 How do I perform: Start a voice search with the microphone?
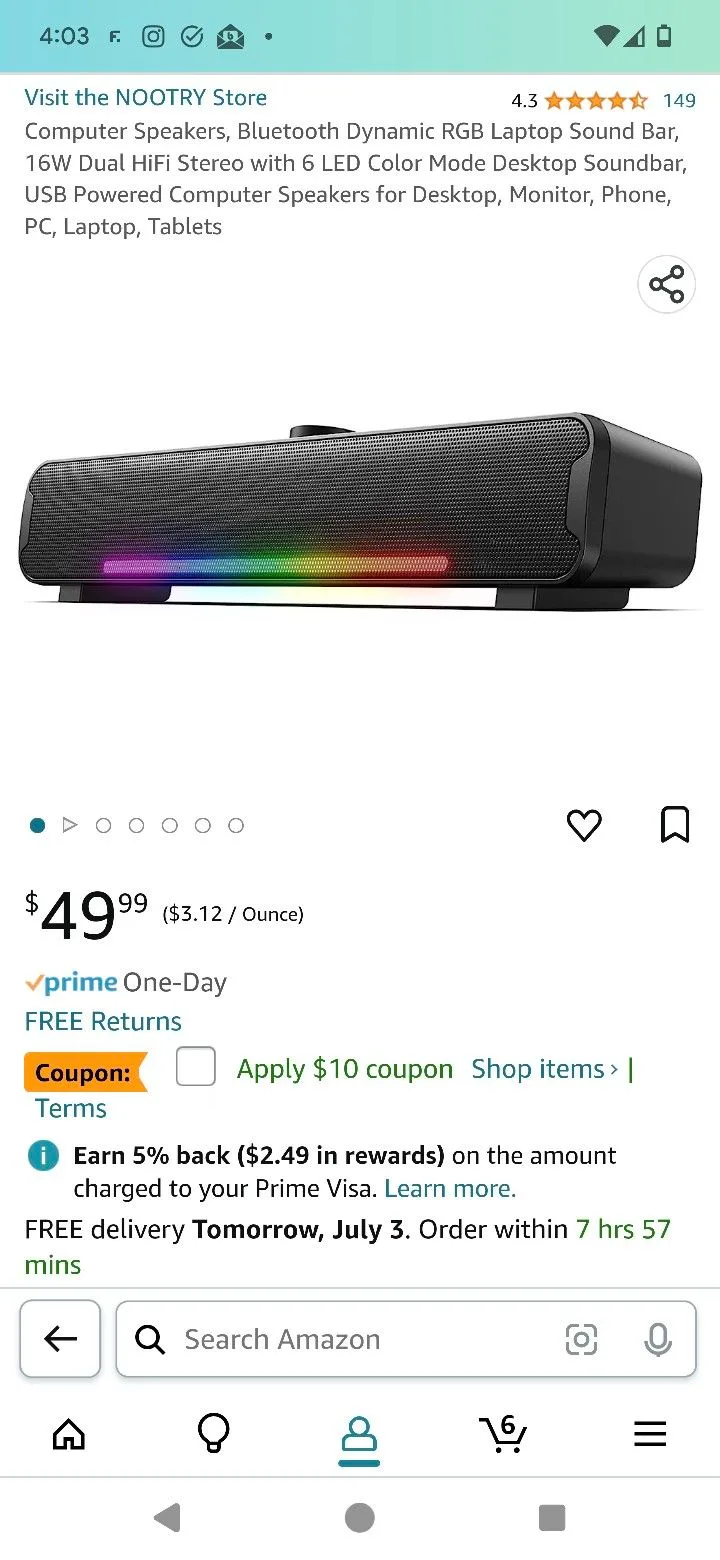pyautogui.click(x=658, y=1339)
